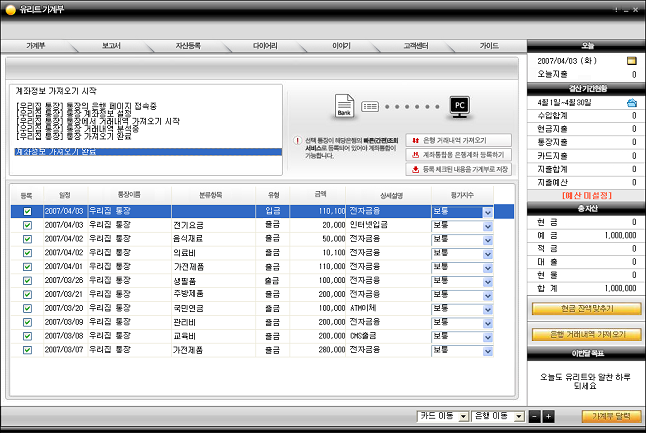The width and height of the screenshot is (646, 433).
Task: Click the 예 금 1,000,000 asset row
Action: tap(587, 236)
